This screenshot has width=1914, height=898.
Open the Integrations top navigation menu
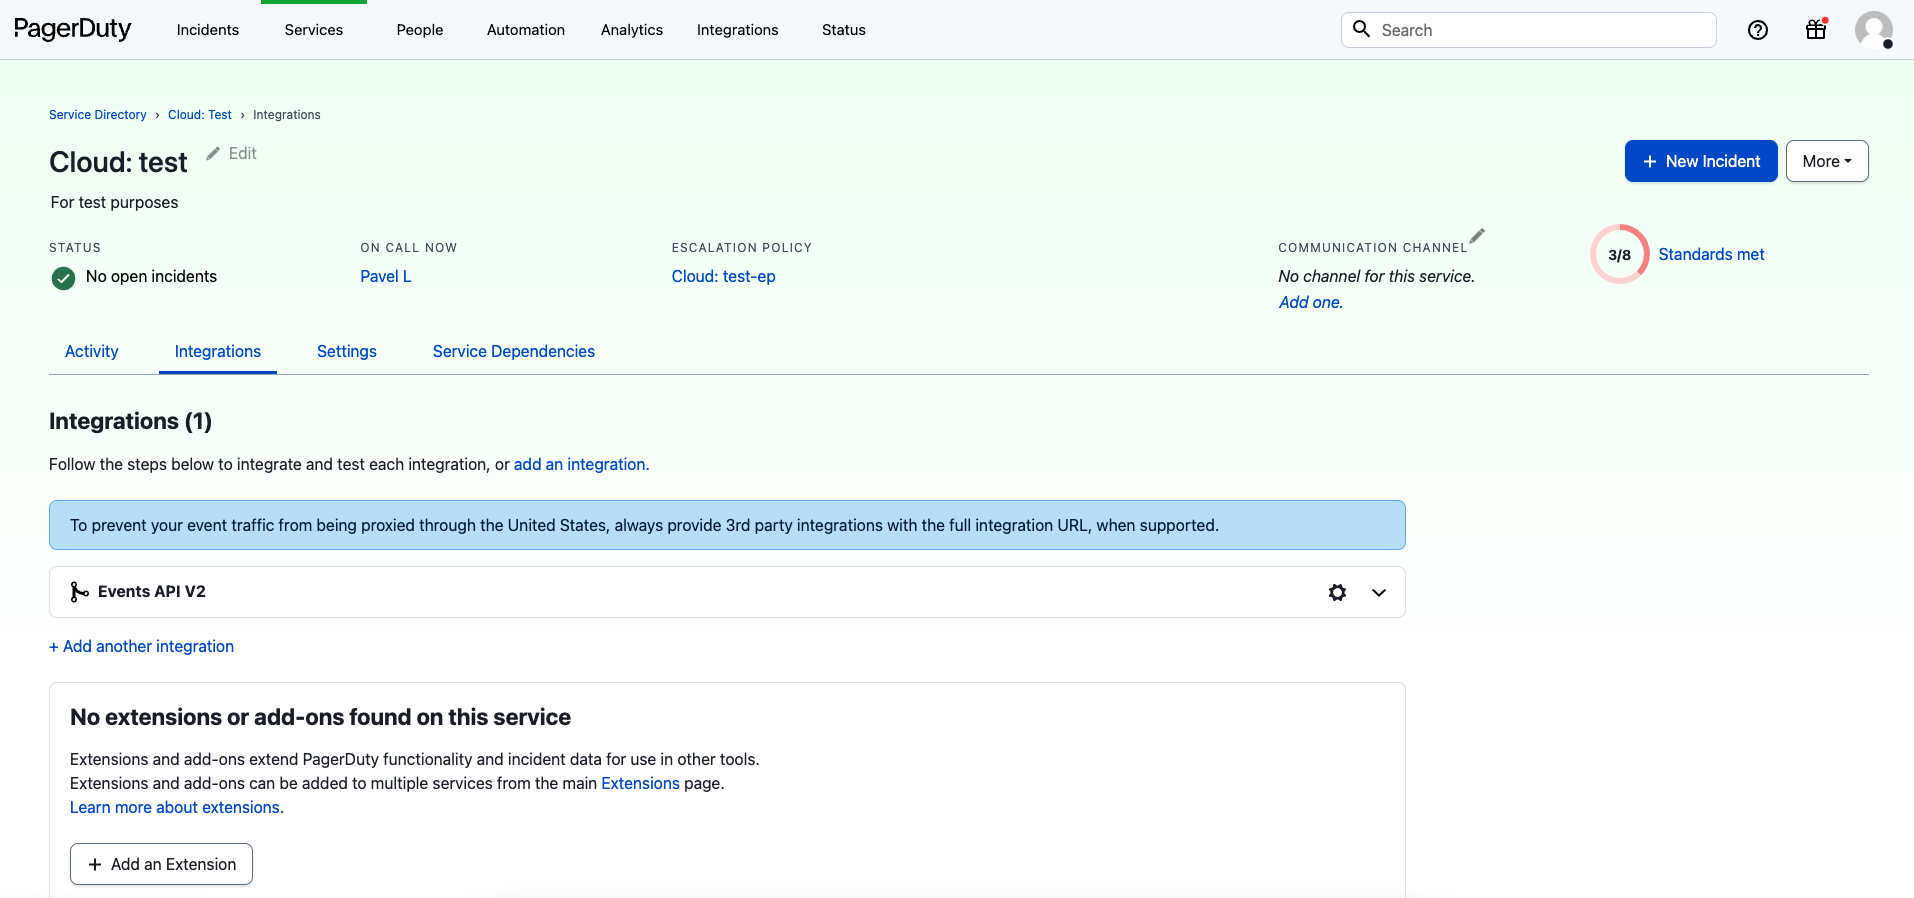pyautogui.click(x=738, y=30)
